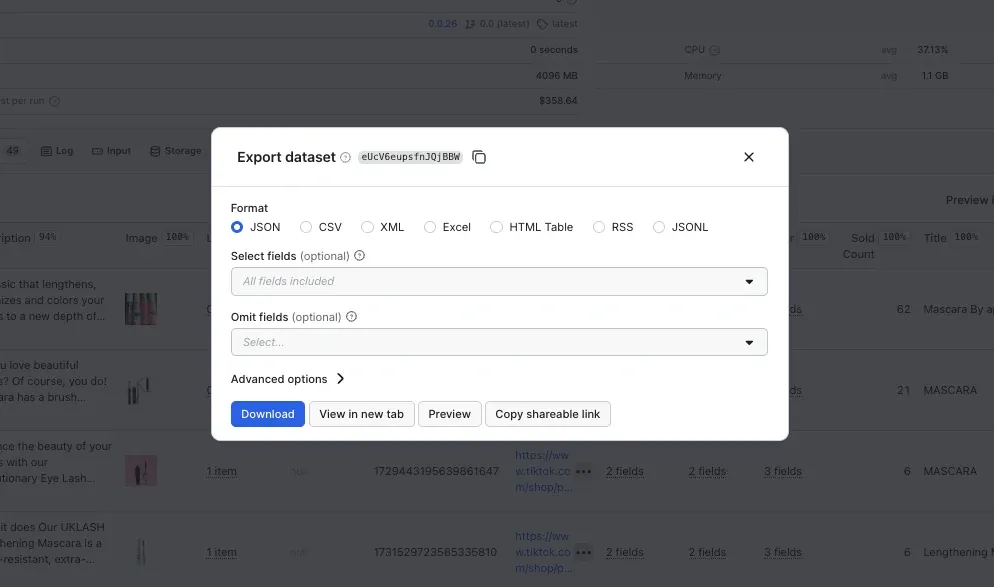
Task: Open help icon beside Export dataset title
Action: (x=345, y=157)
